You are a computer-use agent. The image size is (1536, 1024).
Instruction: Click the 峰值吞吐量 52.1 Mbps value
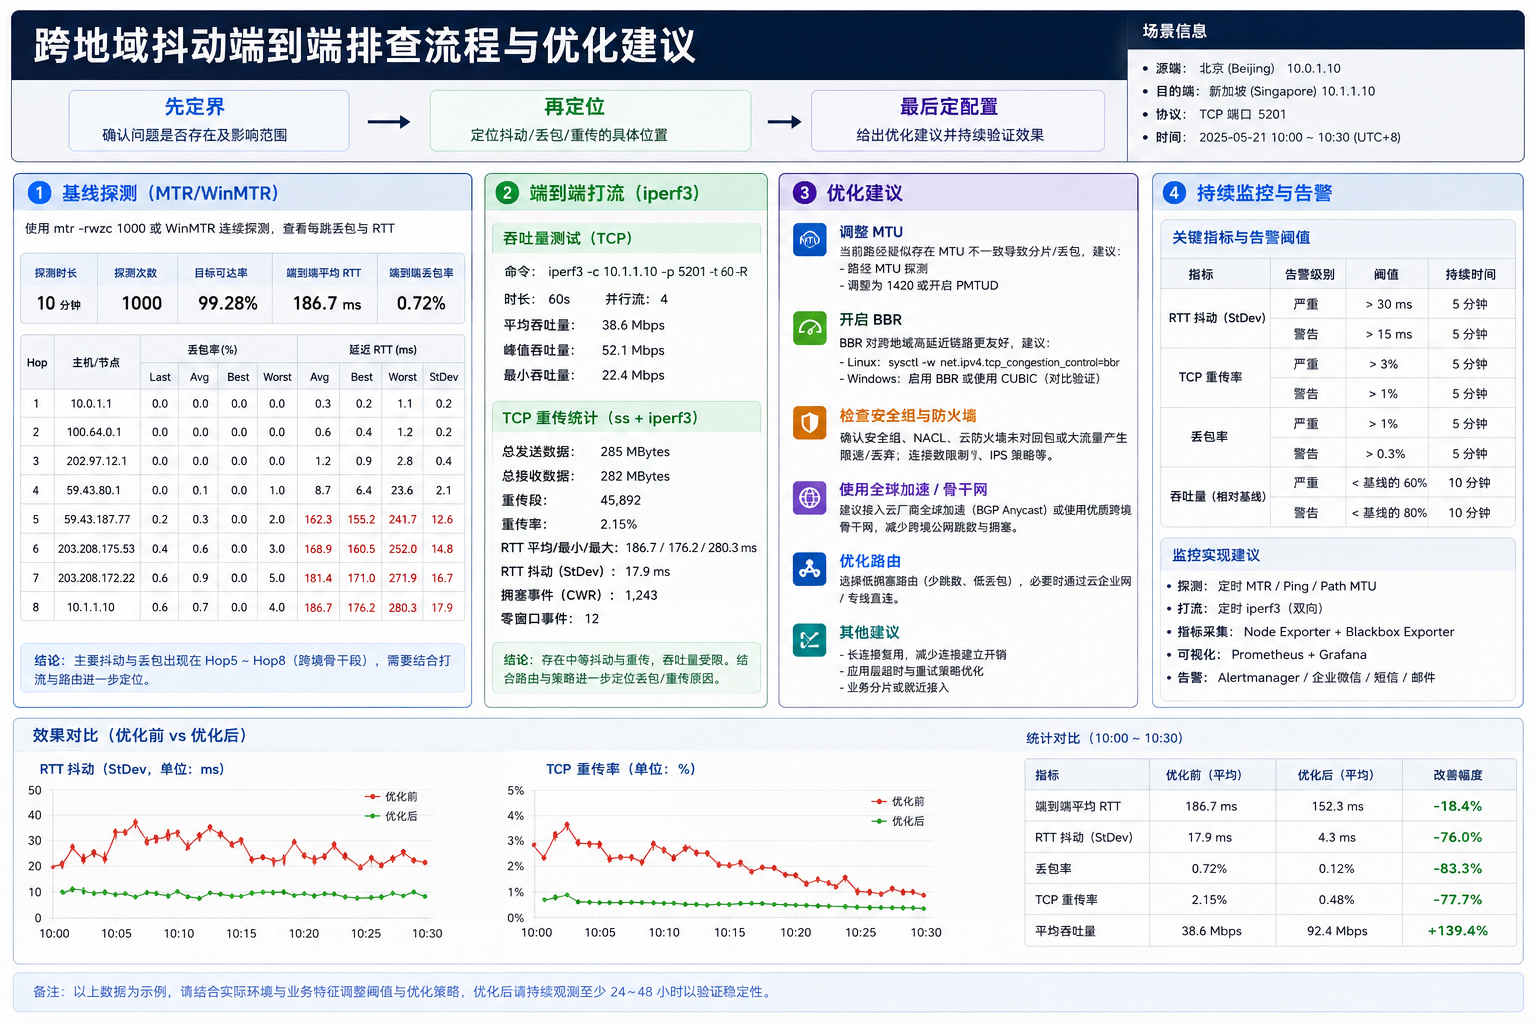click(x=633, y=350)
